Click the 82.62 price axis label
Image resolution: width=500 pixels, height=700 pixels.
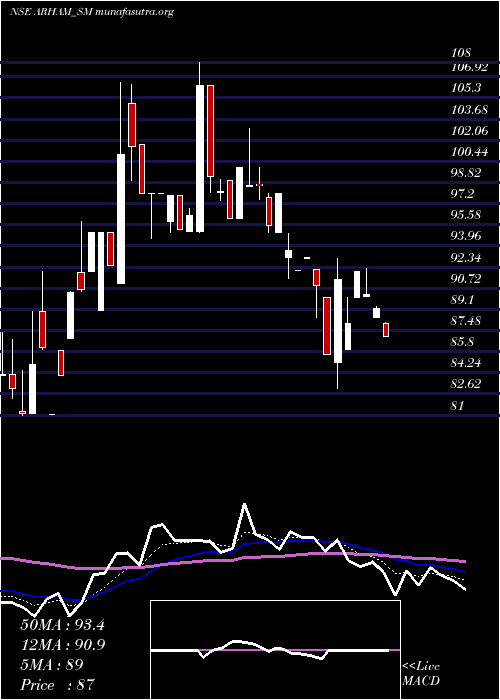pos(466,384)
